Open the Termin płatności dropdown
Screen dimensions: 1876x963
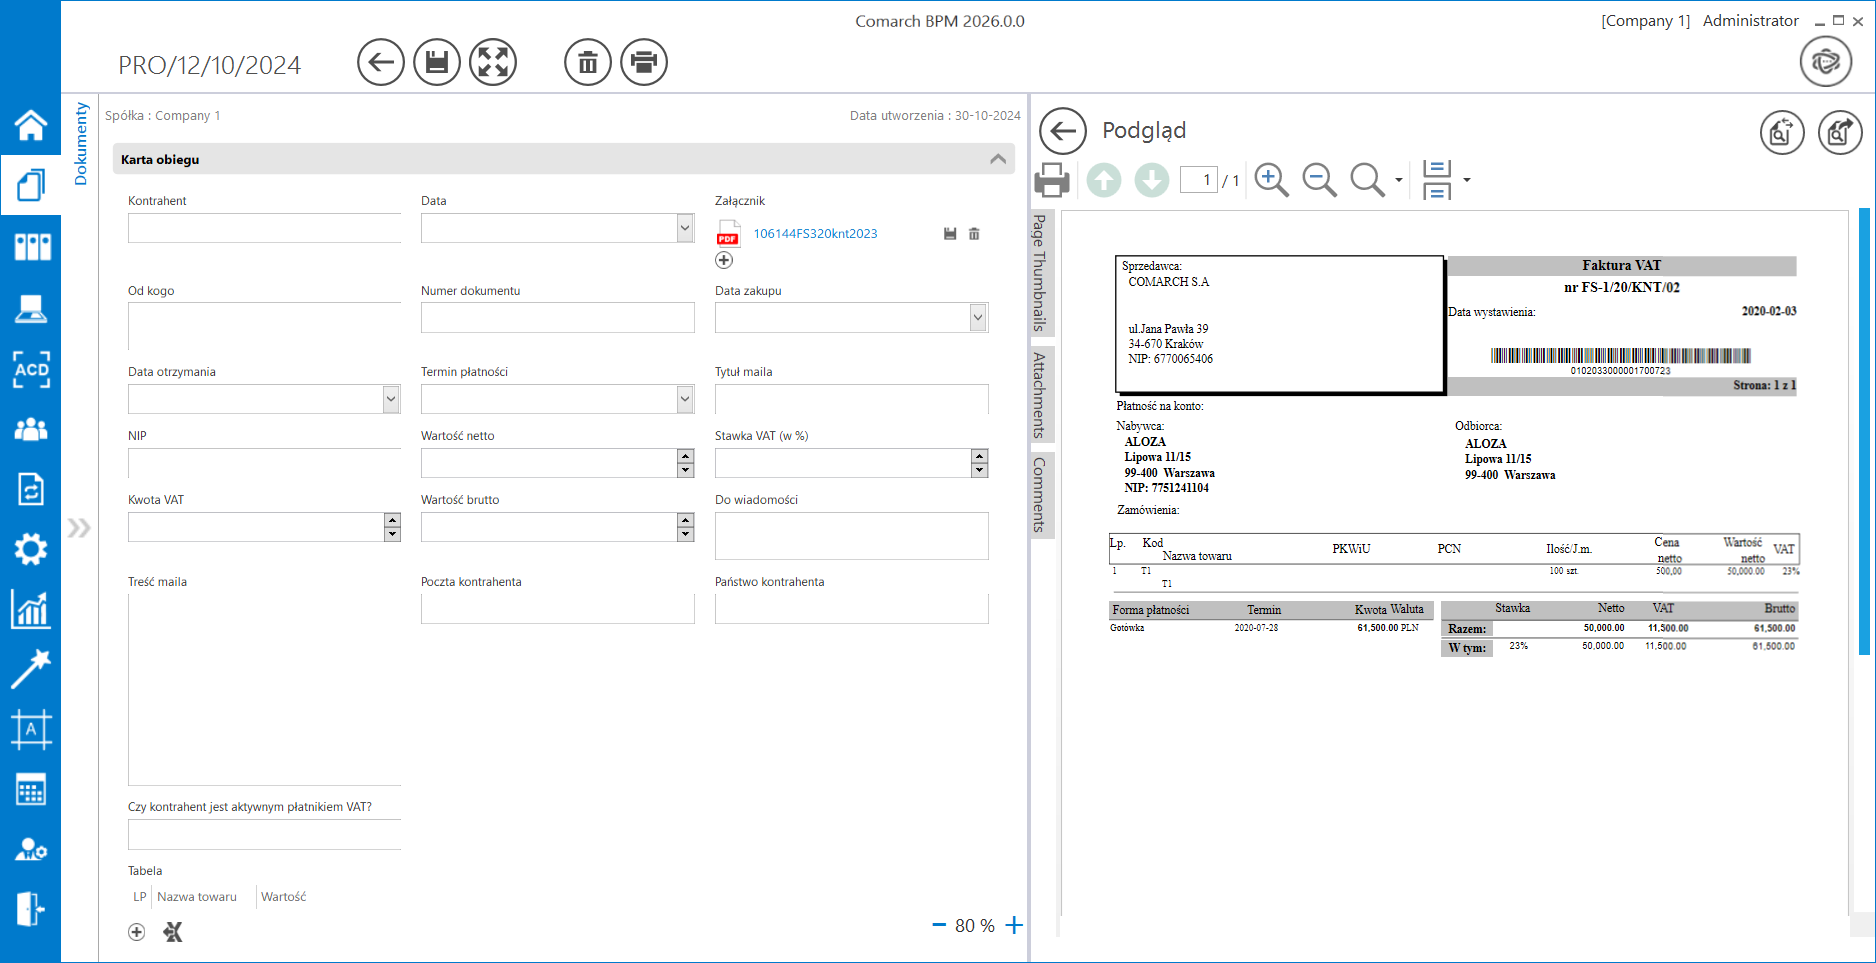685,399
